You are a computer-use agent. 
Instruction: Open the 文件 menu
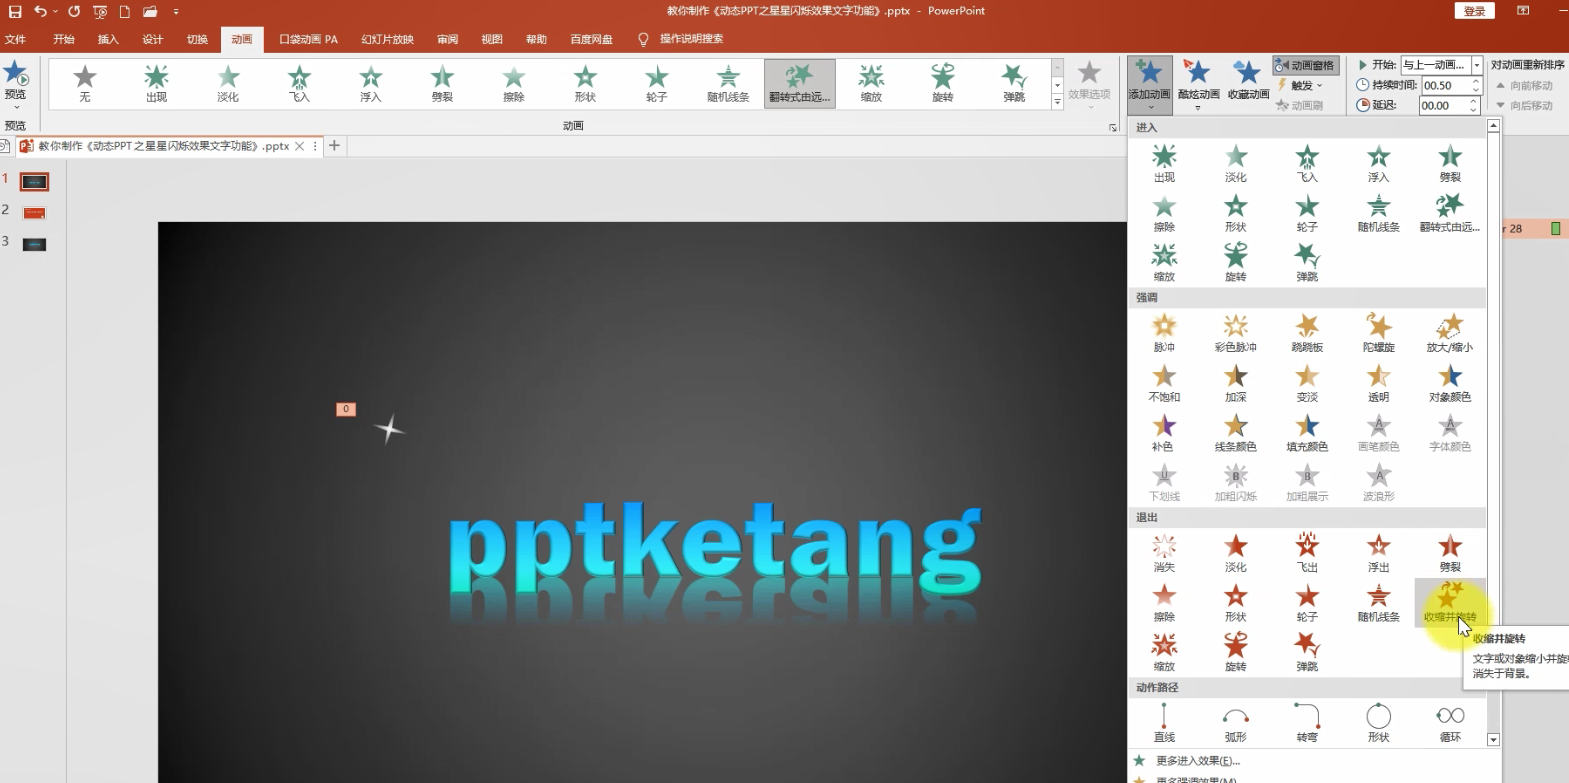[15, 39]
